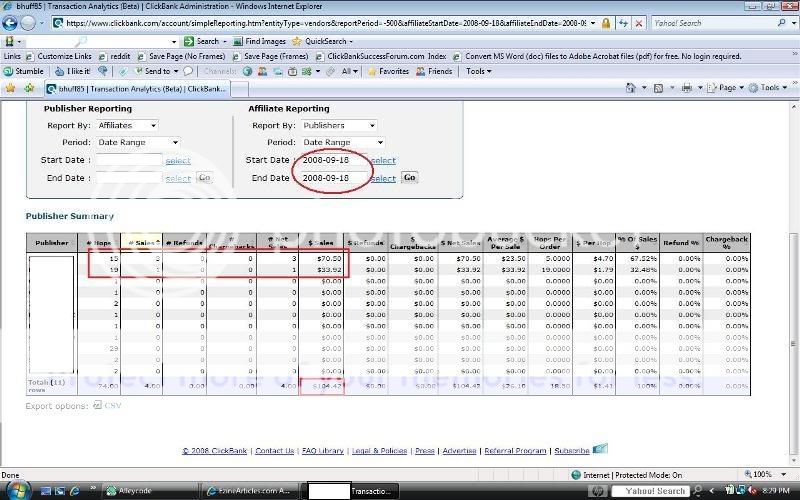Refresh the page using the refresh icon
Viewport: 800px width, 500px height.
pyautogui.click(x=623, y=23)
